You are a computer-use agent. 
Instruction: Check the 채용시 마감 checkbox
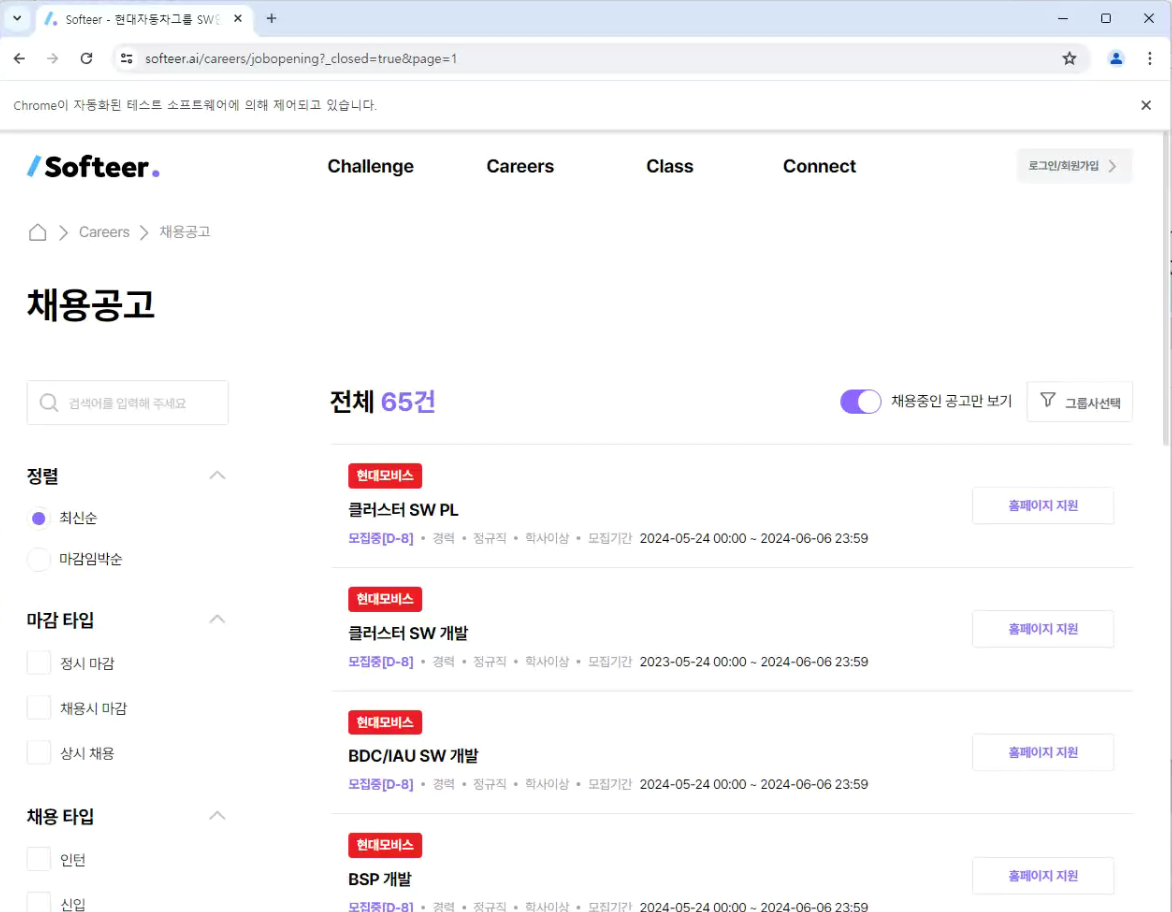(x=39, y=708)
